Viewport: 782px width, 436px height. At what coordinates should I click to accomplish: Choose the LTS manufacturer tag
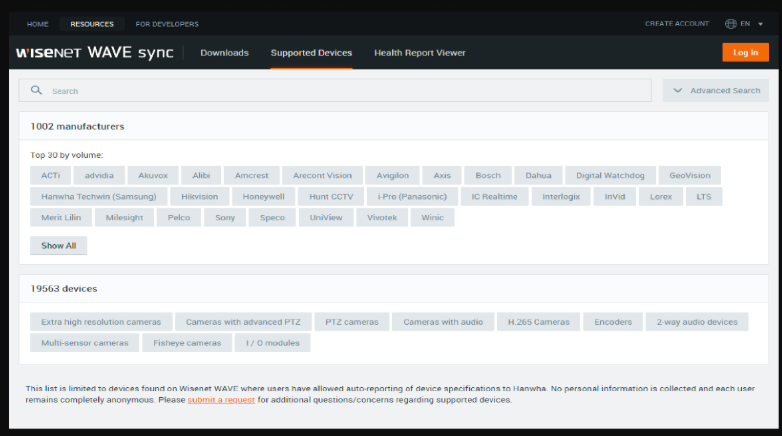click(704, 197)
